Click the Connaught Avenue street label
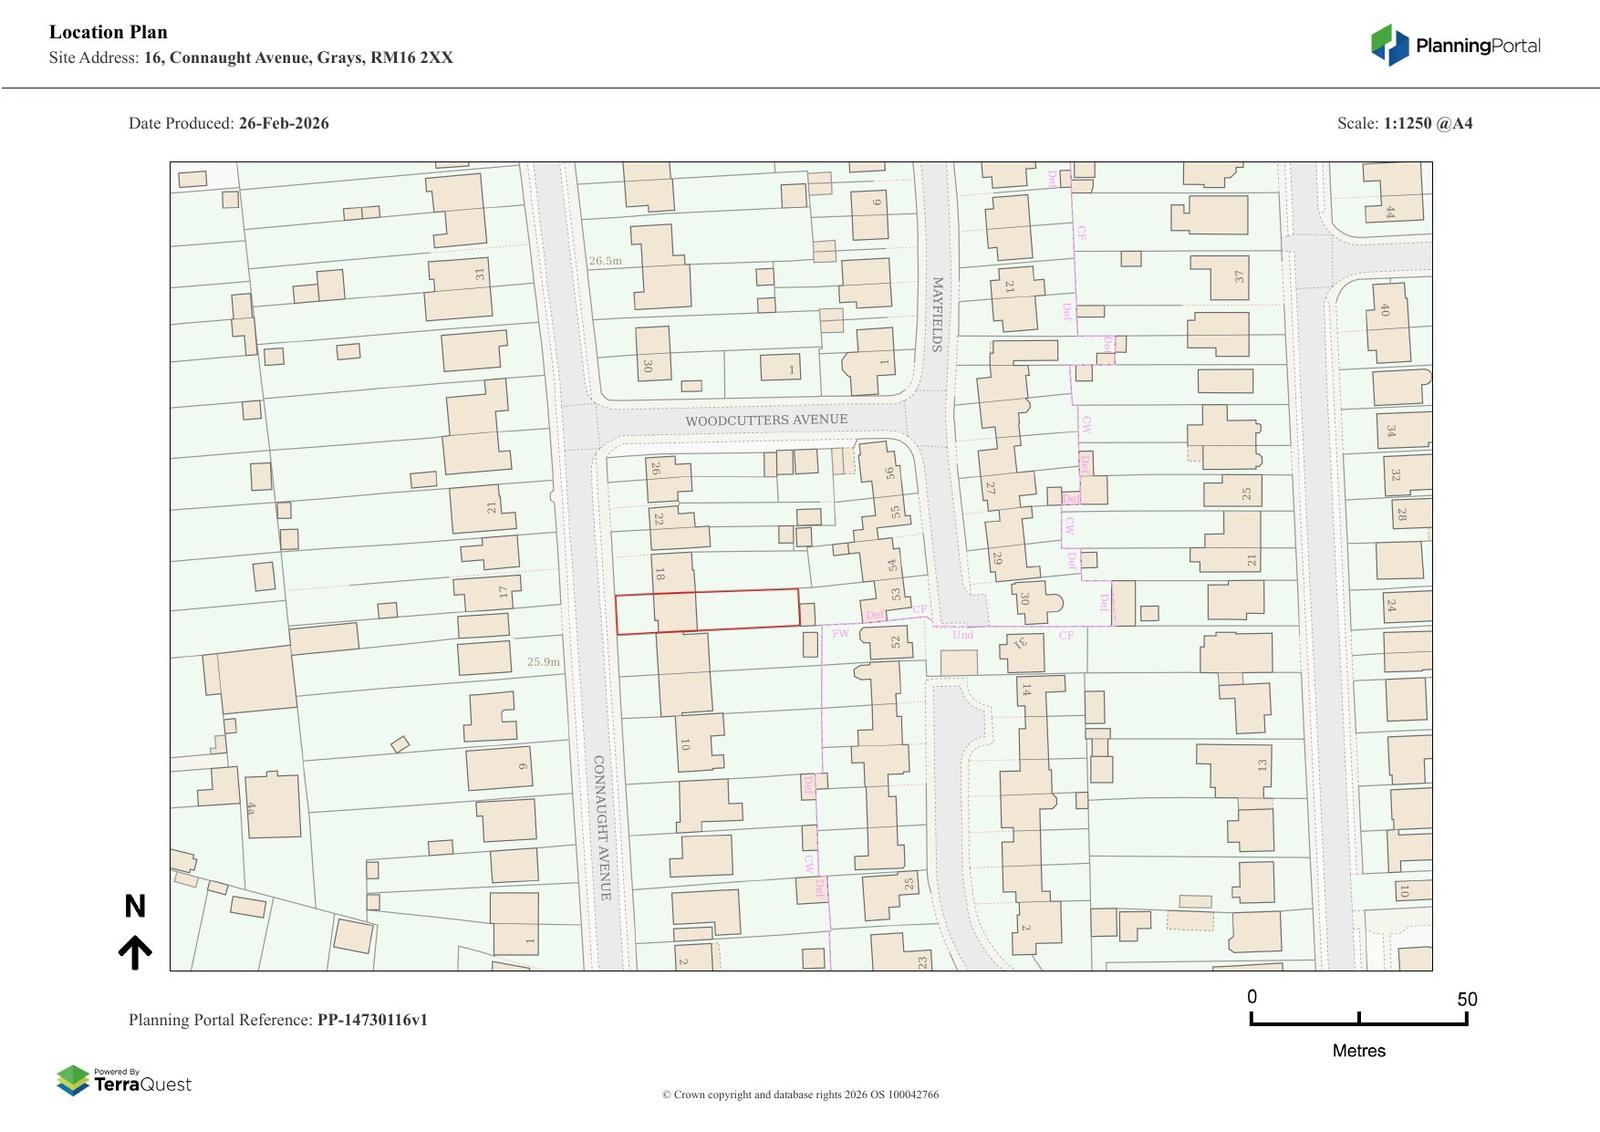Screen dimensions: 1600x1132 pos(602,827)
